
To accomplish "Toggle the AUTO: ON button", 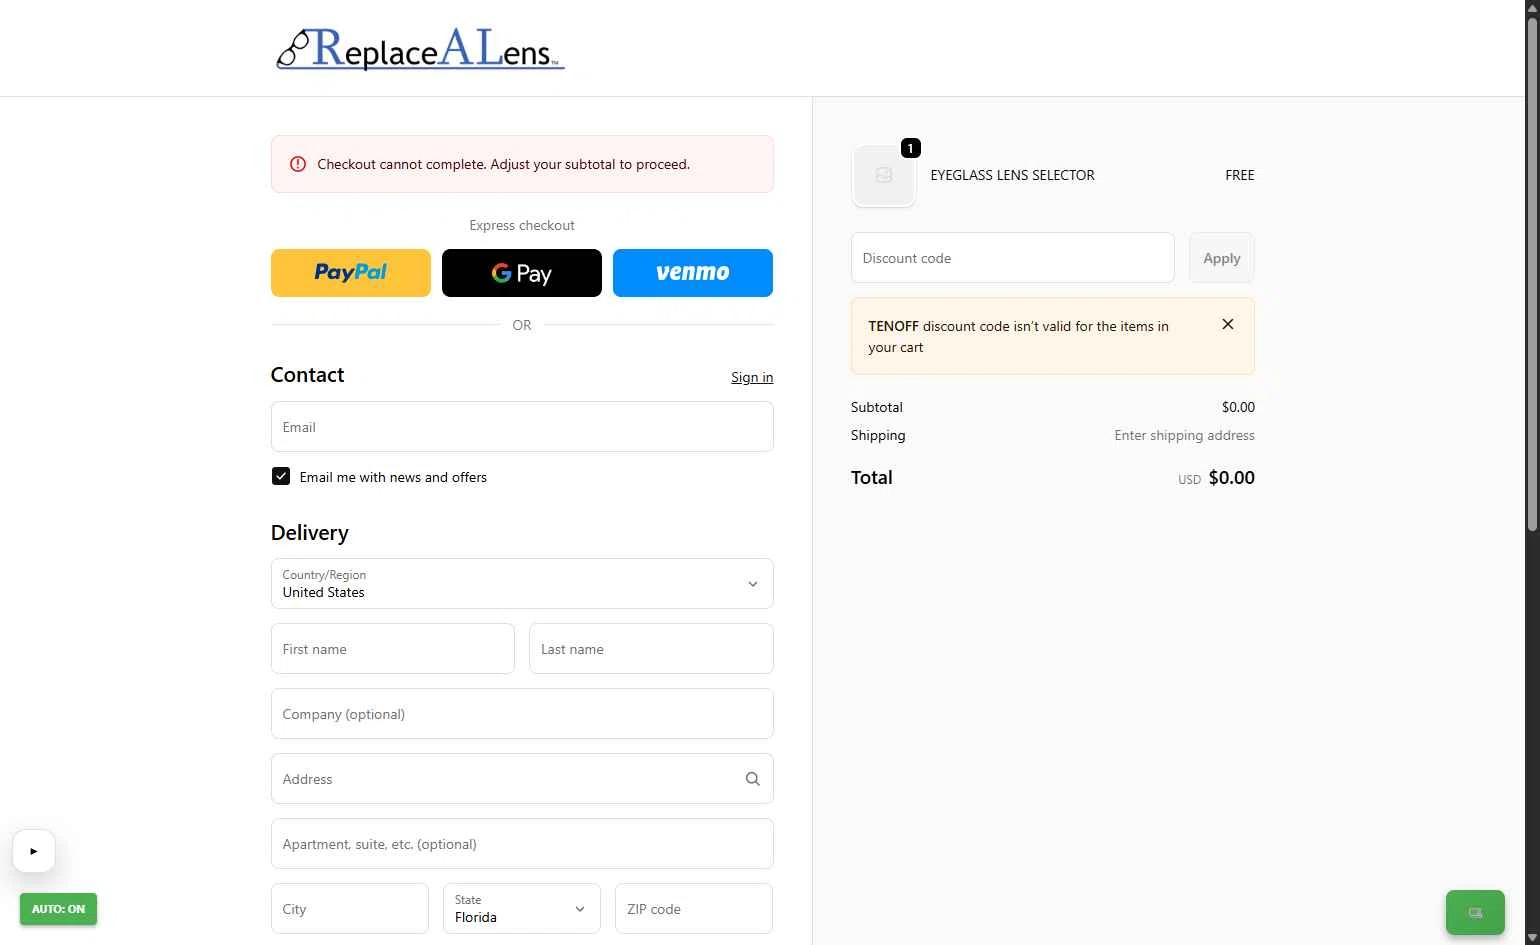I will (x=58, y=909).
